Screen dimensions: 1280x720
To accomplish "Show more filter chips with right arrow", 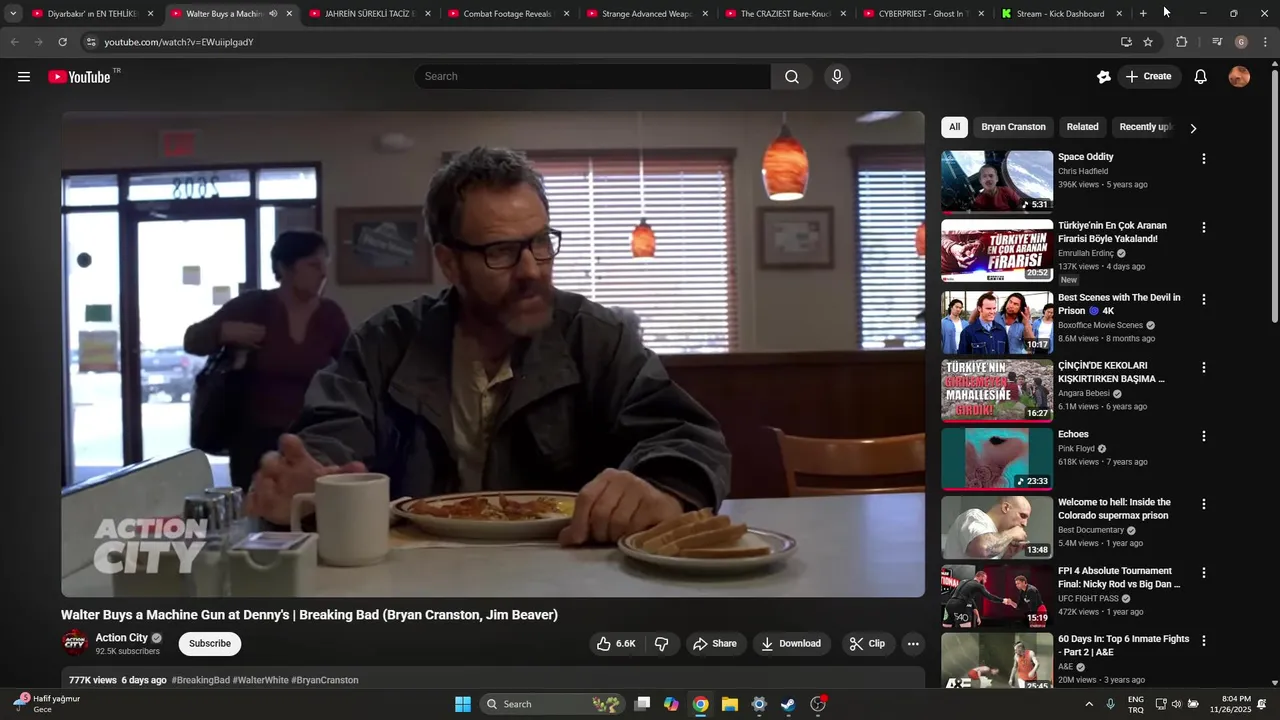I will (1192, 128).
